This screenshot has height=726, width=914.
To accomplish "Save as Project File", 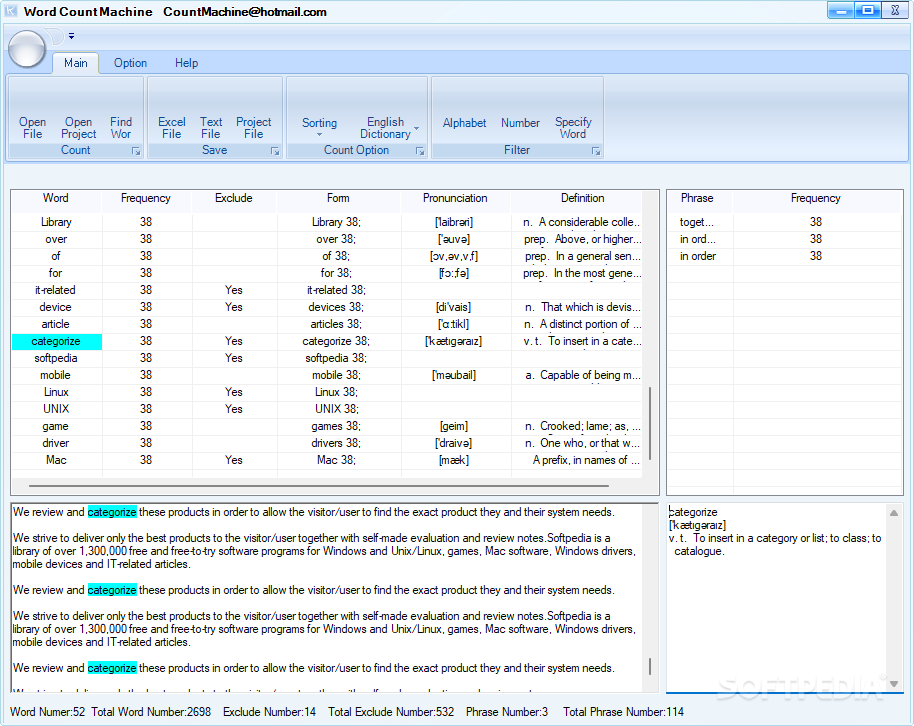I will 254,128.
